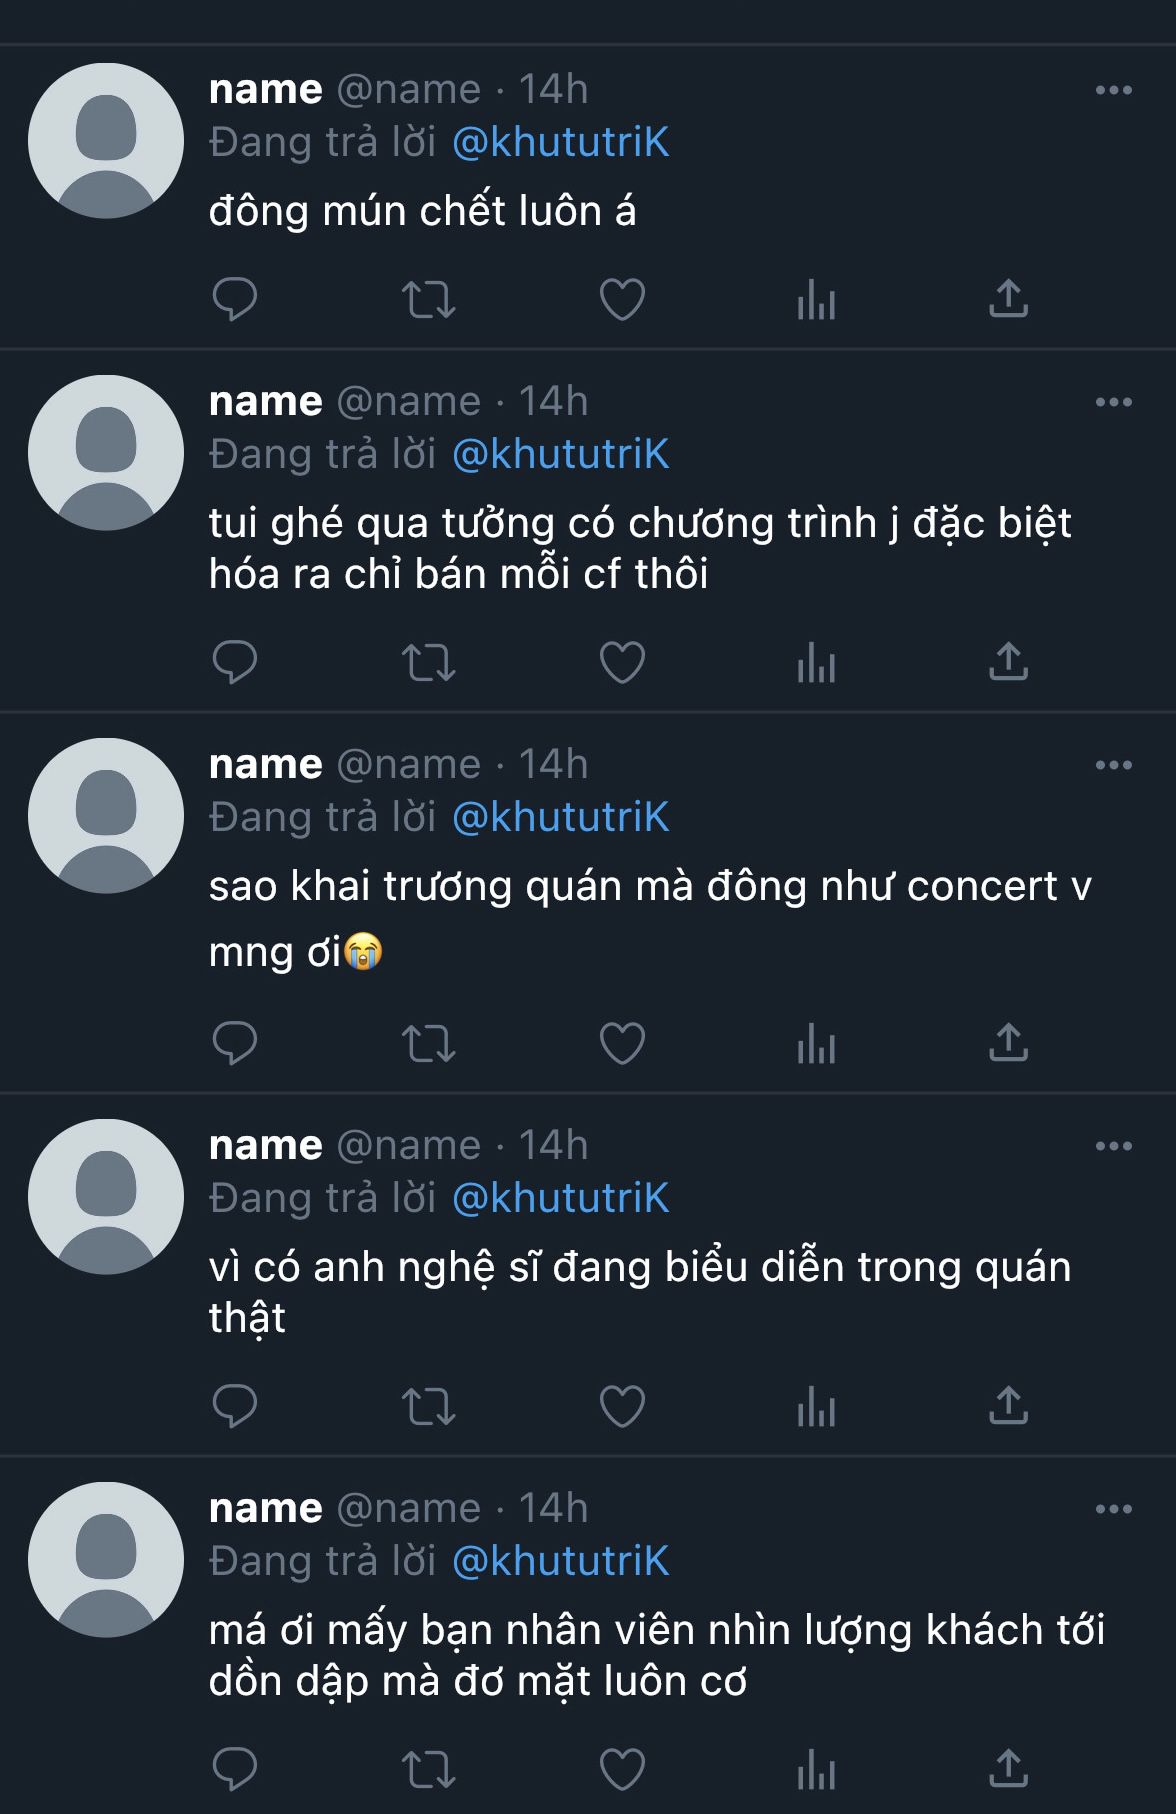Like the "sao khai trương quán" tweet
Image resolution: width=1176 pixels, height=1814 pixels.
(622, 1043)
